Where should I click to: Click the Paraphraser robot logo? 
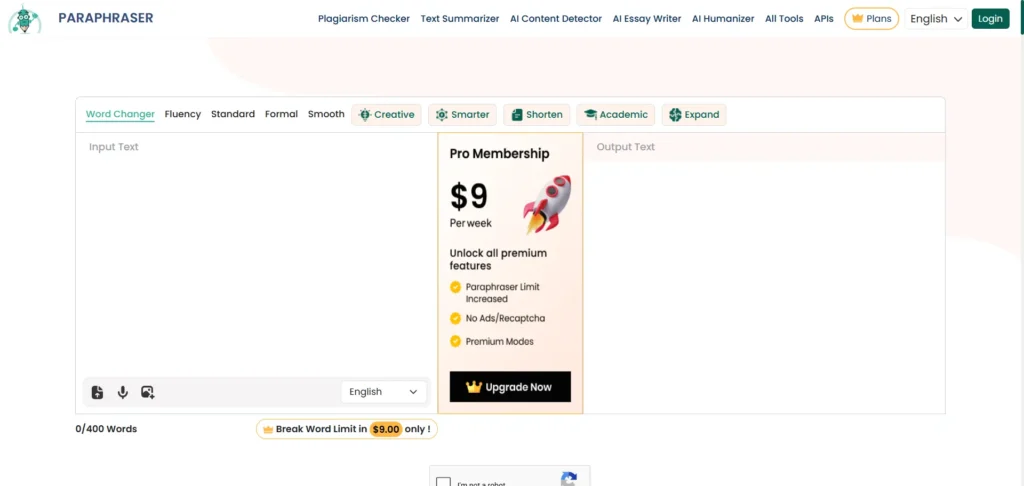click(24, 19)
